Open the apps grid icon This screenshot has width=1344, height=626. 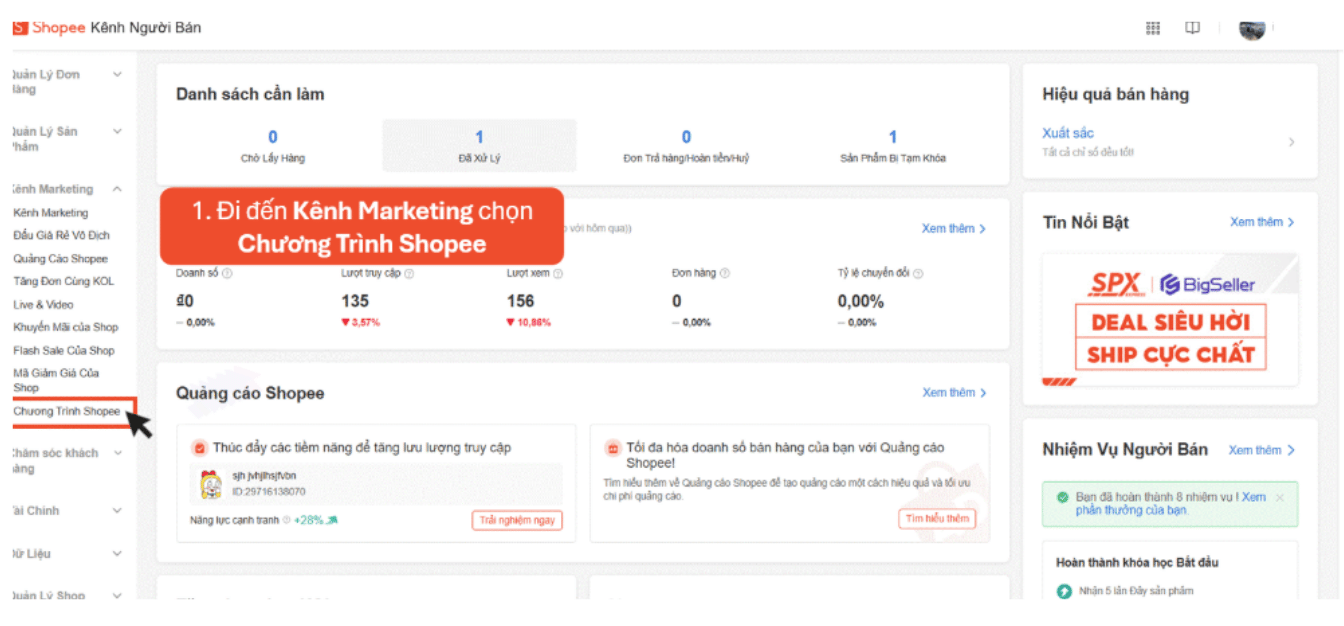point(1153,28)
